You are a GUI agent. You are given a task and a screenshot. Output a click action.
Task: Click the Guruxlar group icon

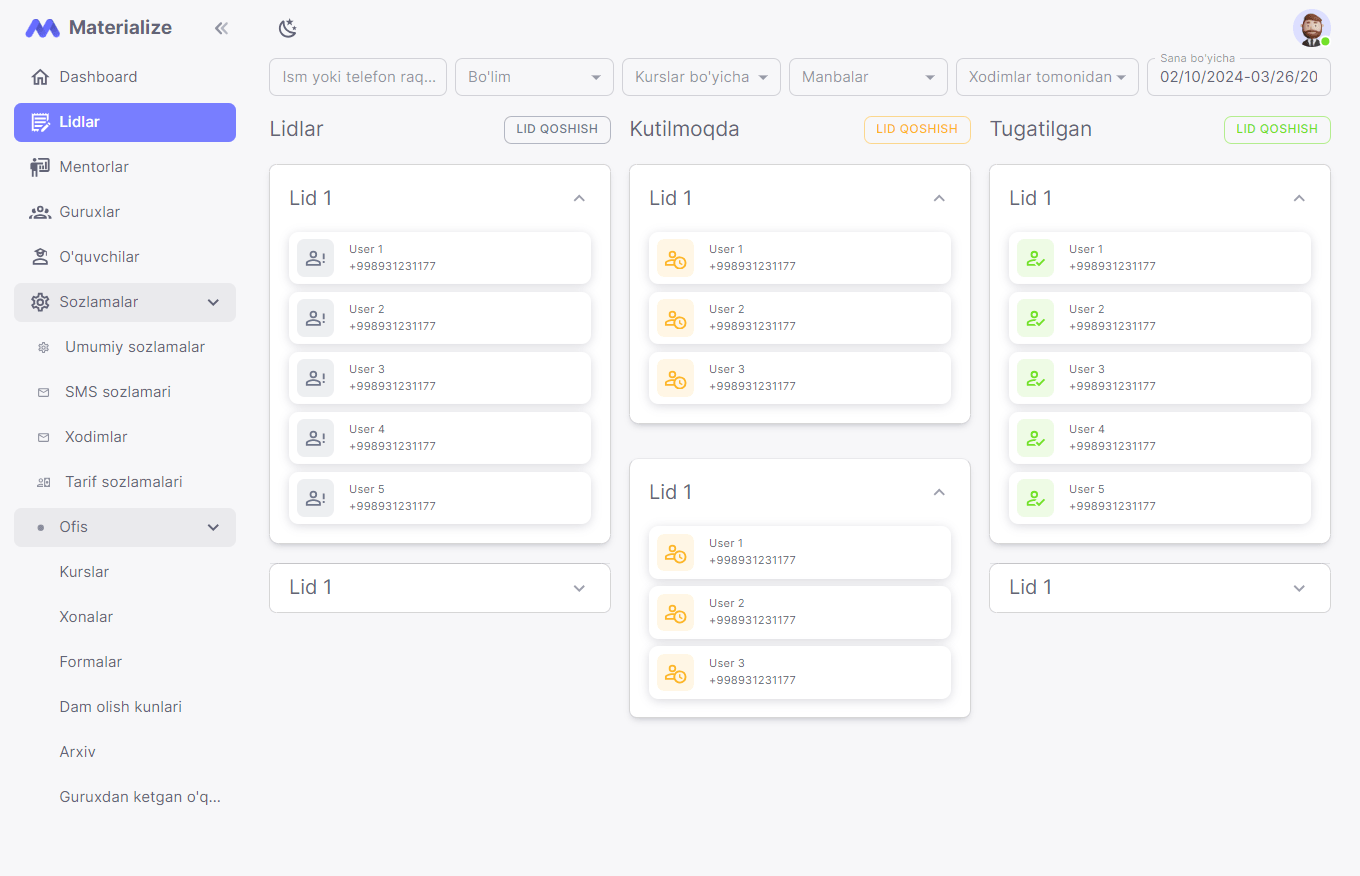point(40,212)
